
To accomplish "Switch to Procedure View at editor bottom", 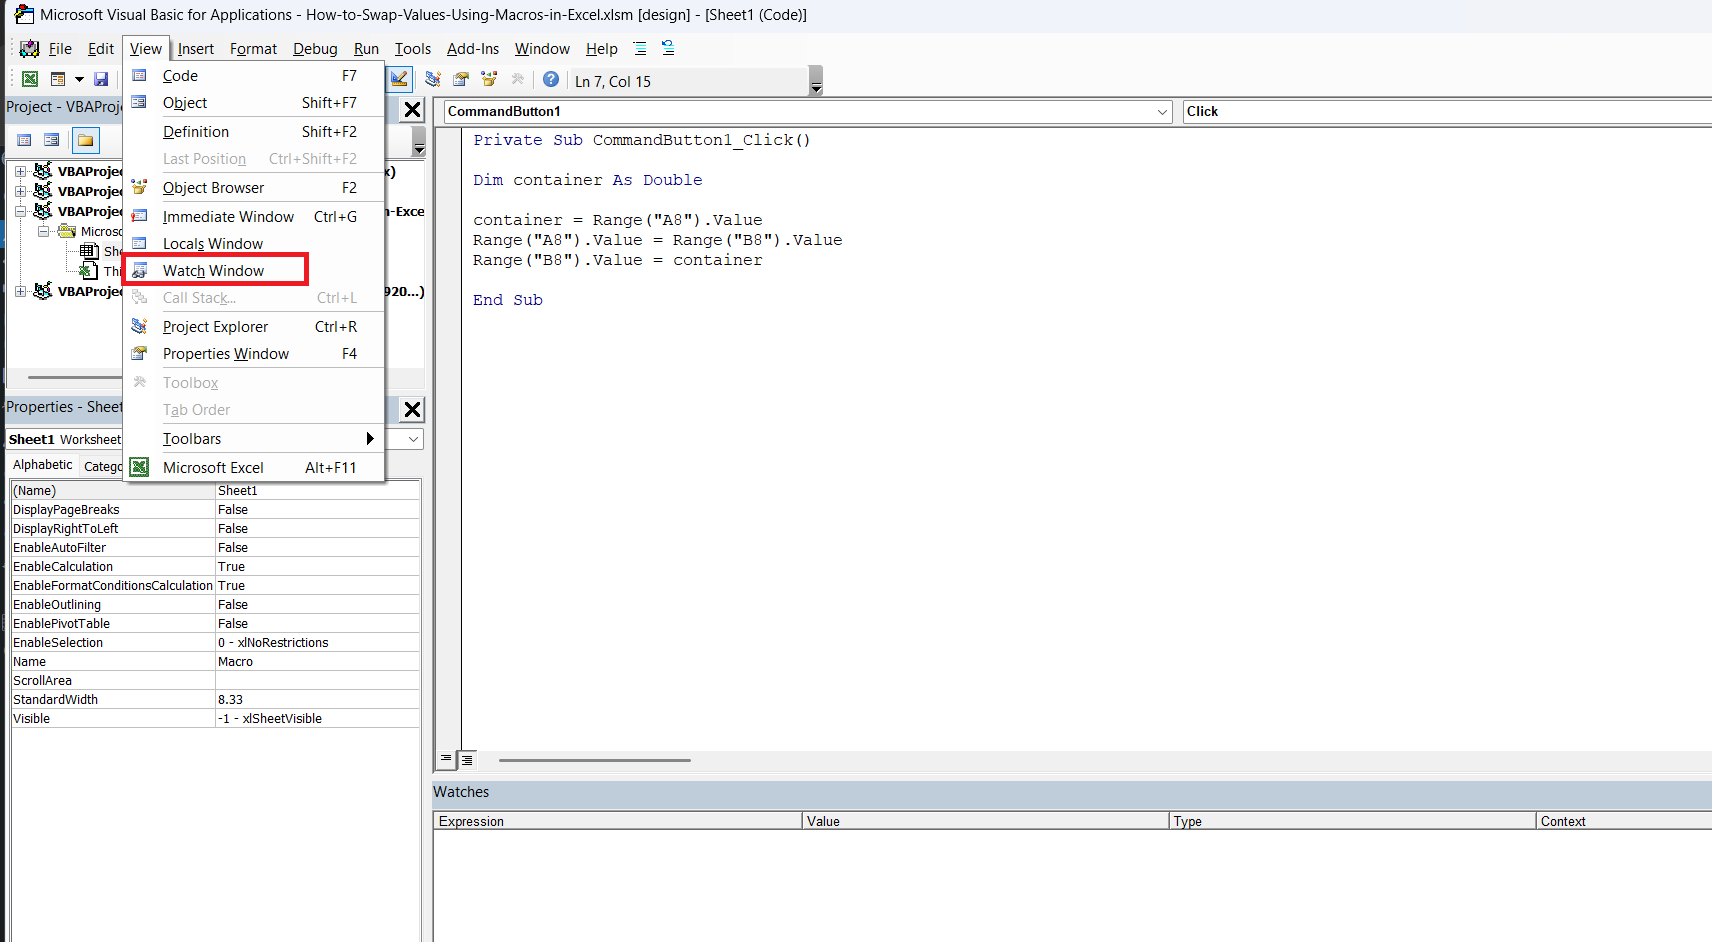I will [x=446, y=759].
